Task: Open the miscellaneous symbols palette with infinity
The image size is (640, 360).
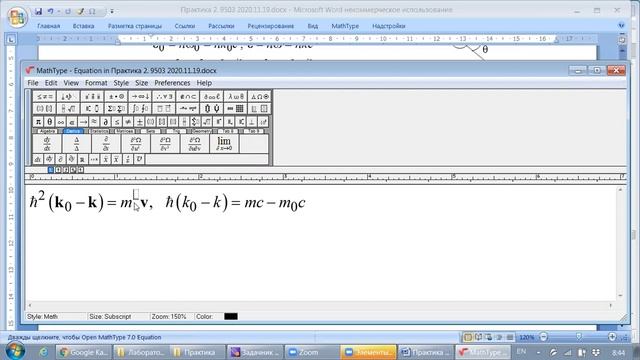Action: 212,96
